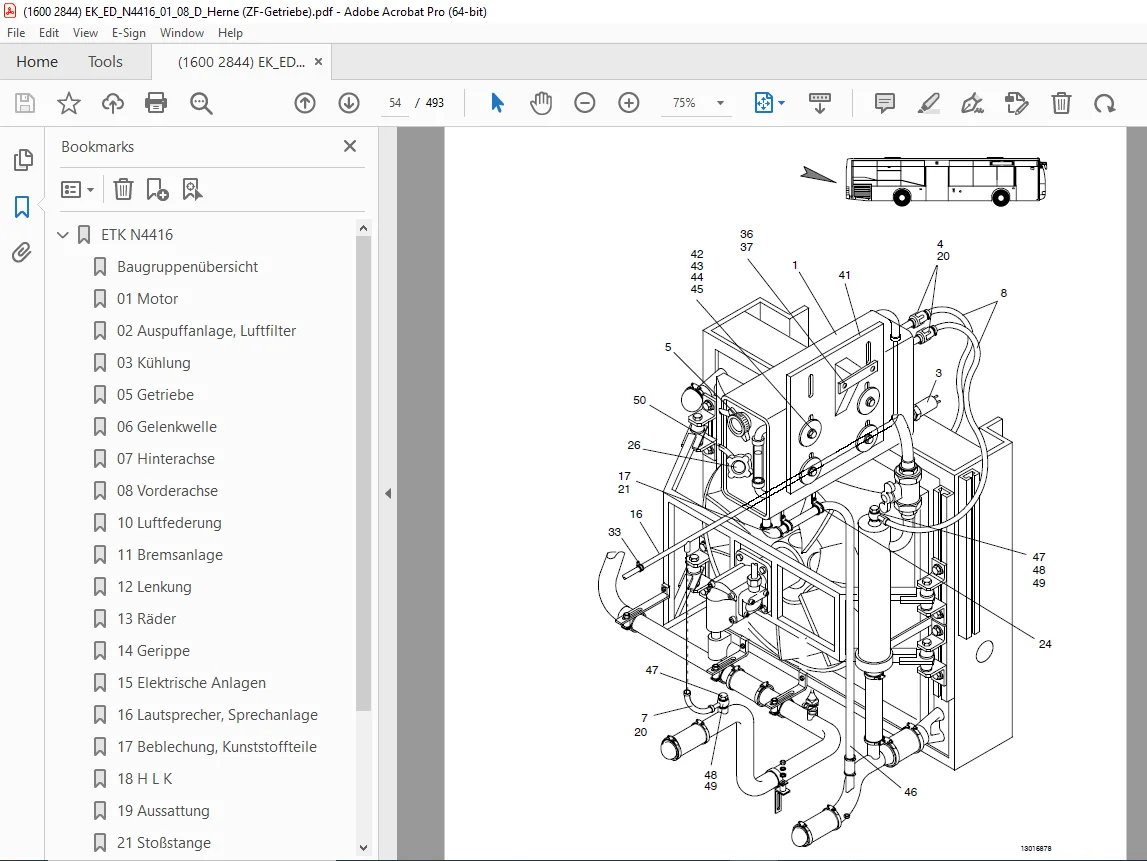
Task: Add a new bookmark
Action: [157, 189]
